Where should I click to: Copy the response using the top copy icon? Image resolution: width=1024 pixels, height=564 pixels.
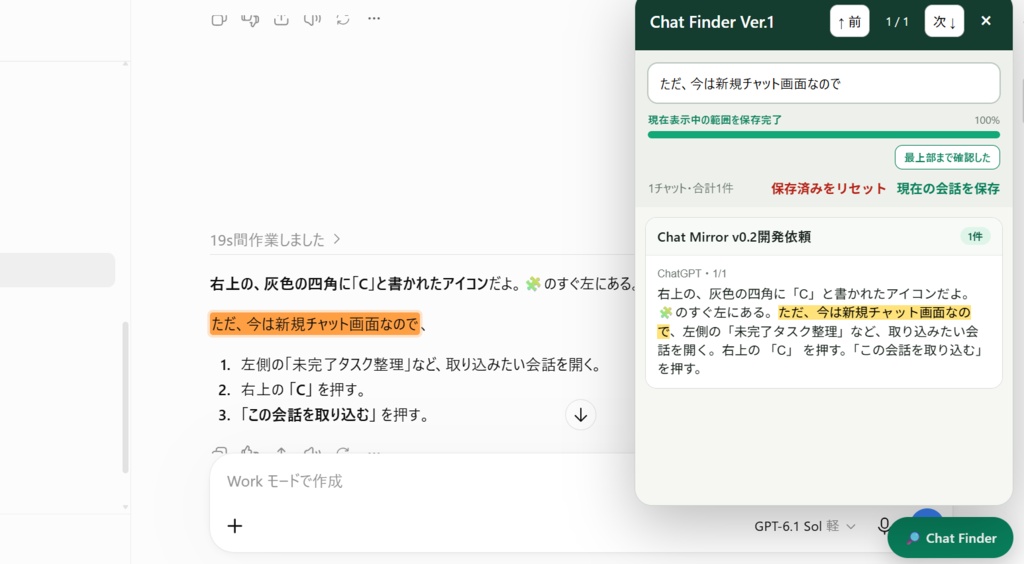219,19
